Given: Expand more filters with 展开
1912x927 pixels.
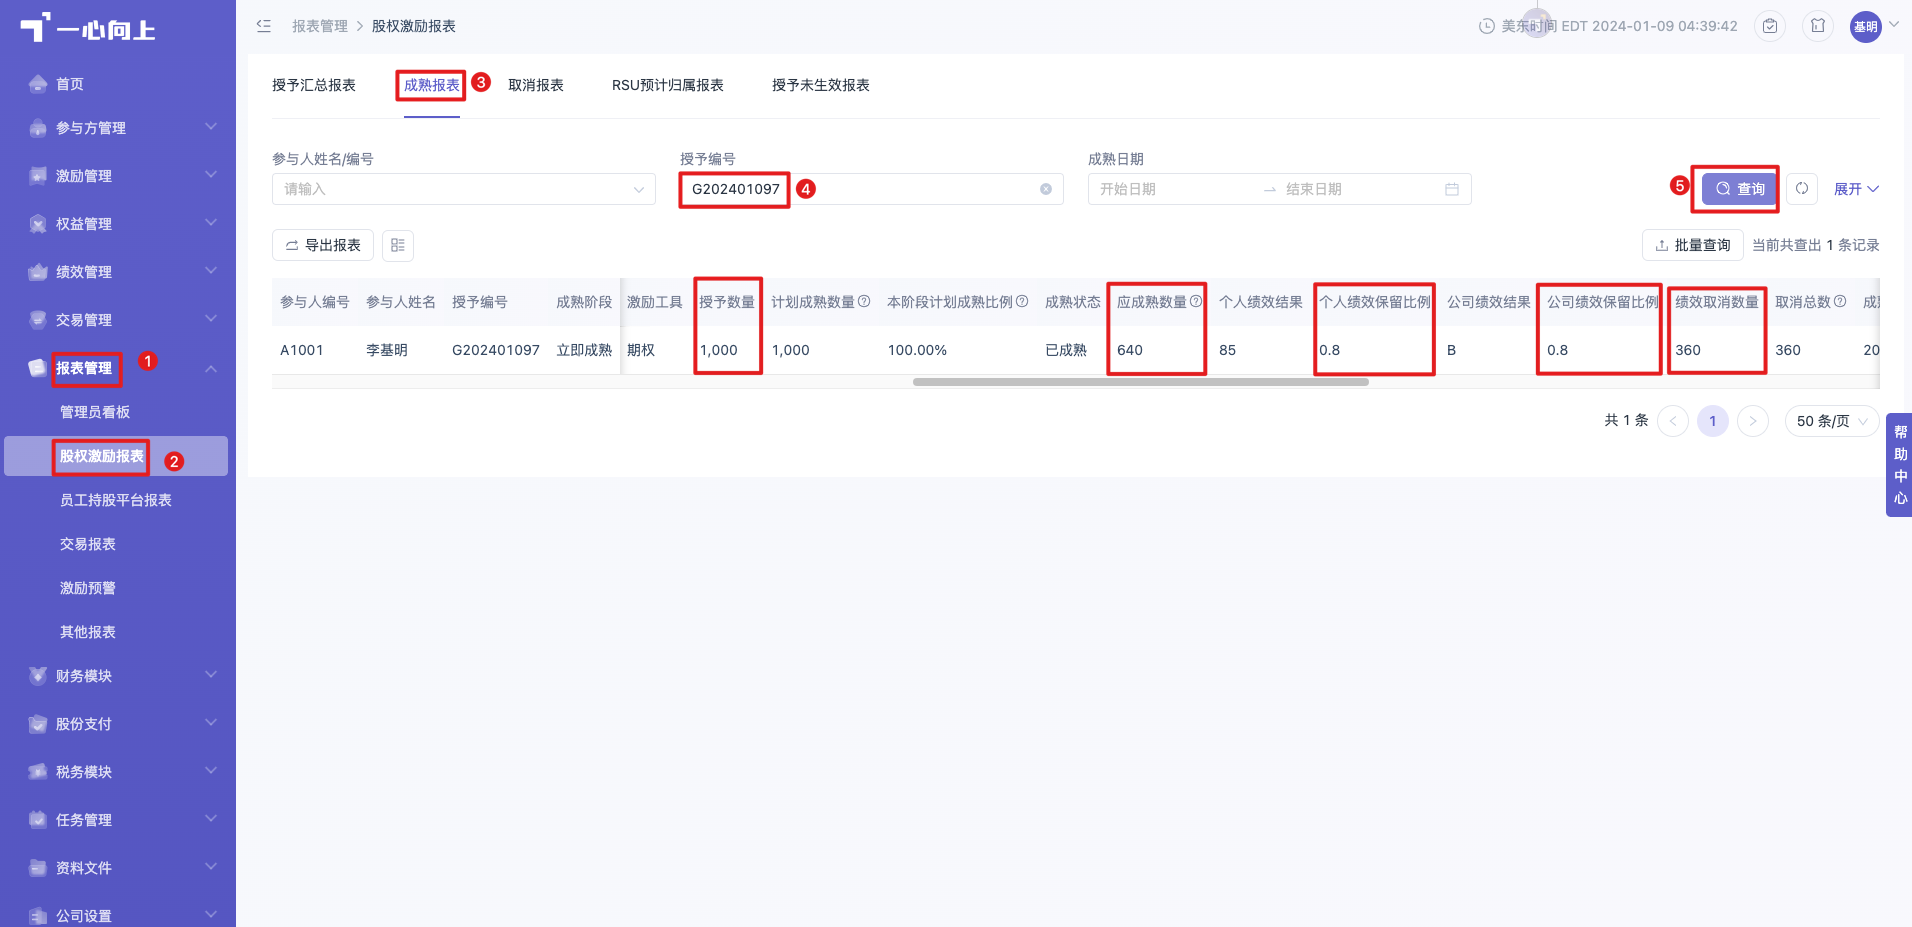Looking at the screenshot, I should tap(1856, 189).
